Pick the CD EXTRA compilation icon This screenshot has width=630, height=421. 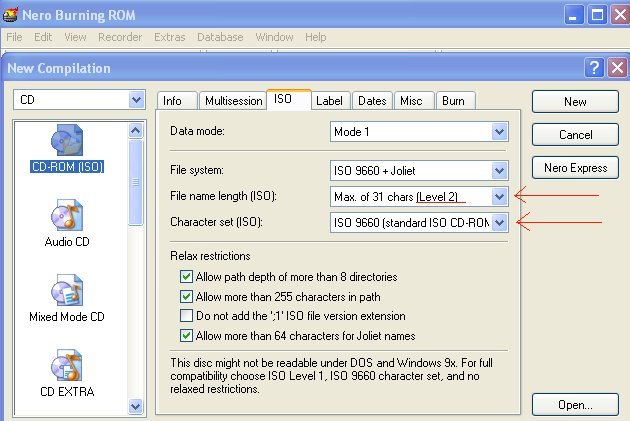point(67,365)
